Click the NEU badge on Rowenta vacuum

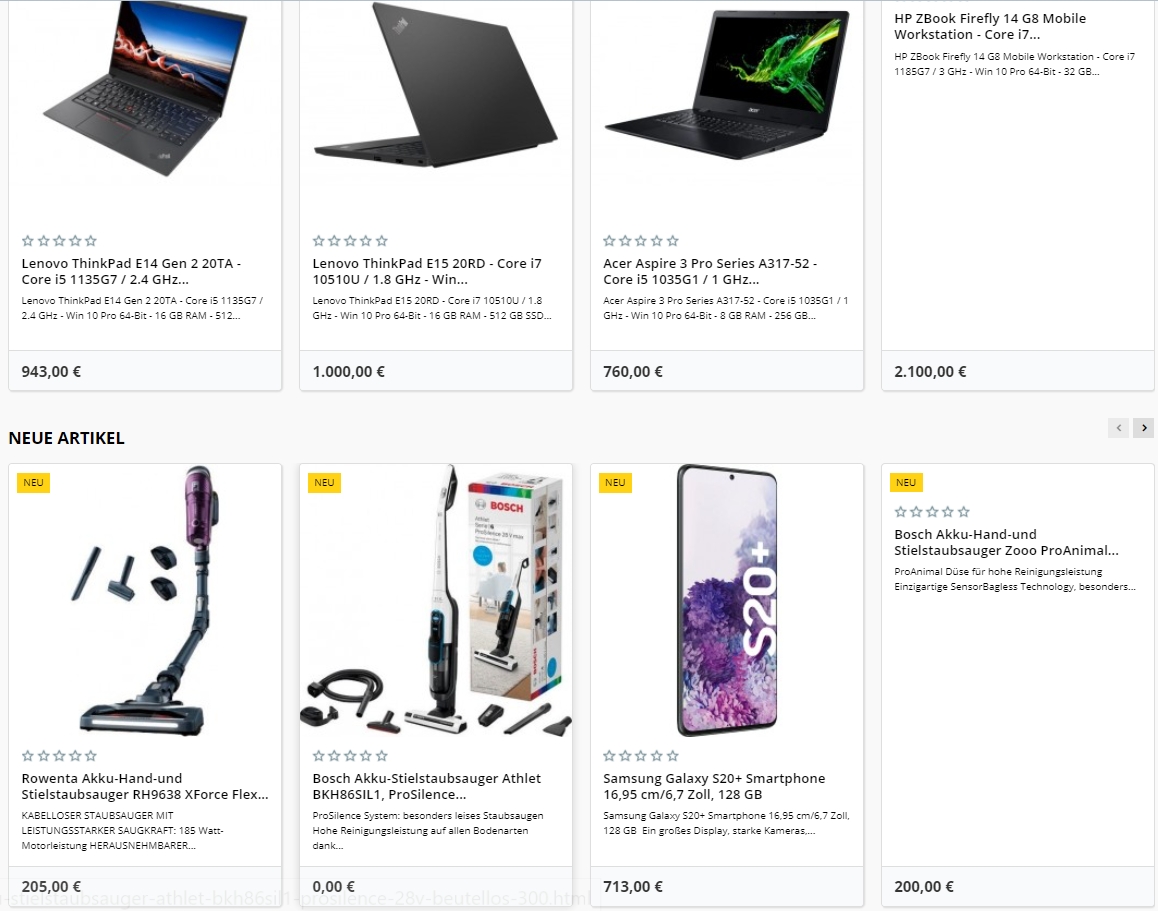[x=33, y=483]
